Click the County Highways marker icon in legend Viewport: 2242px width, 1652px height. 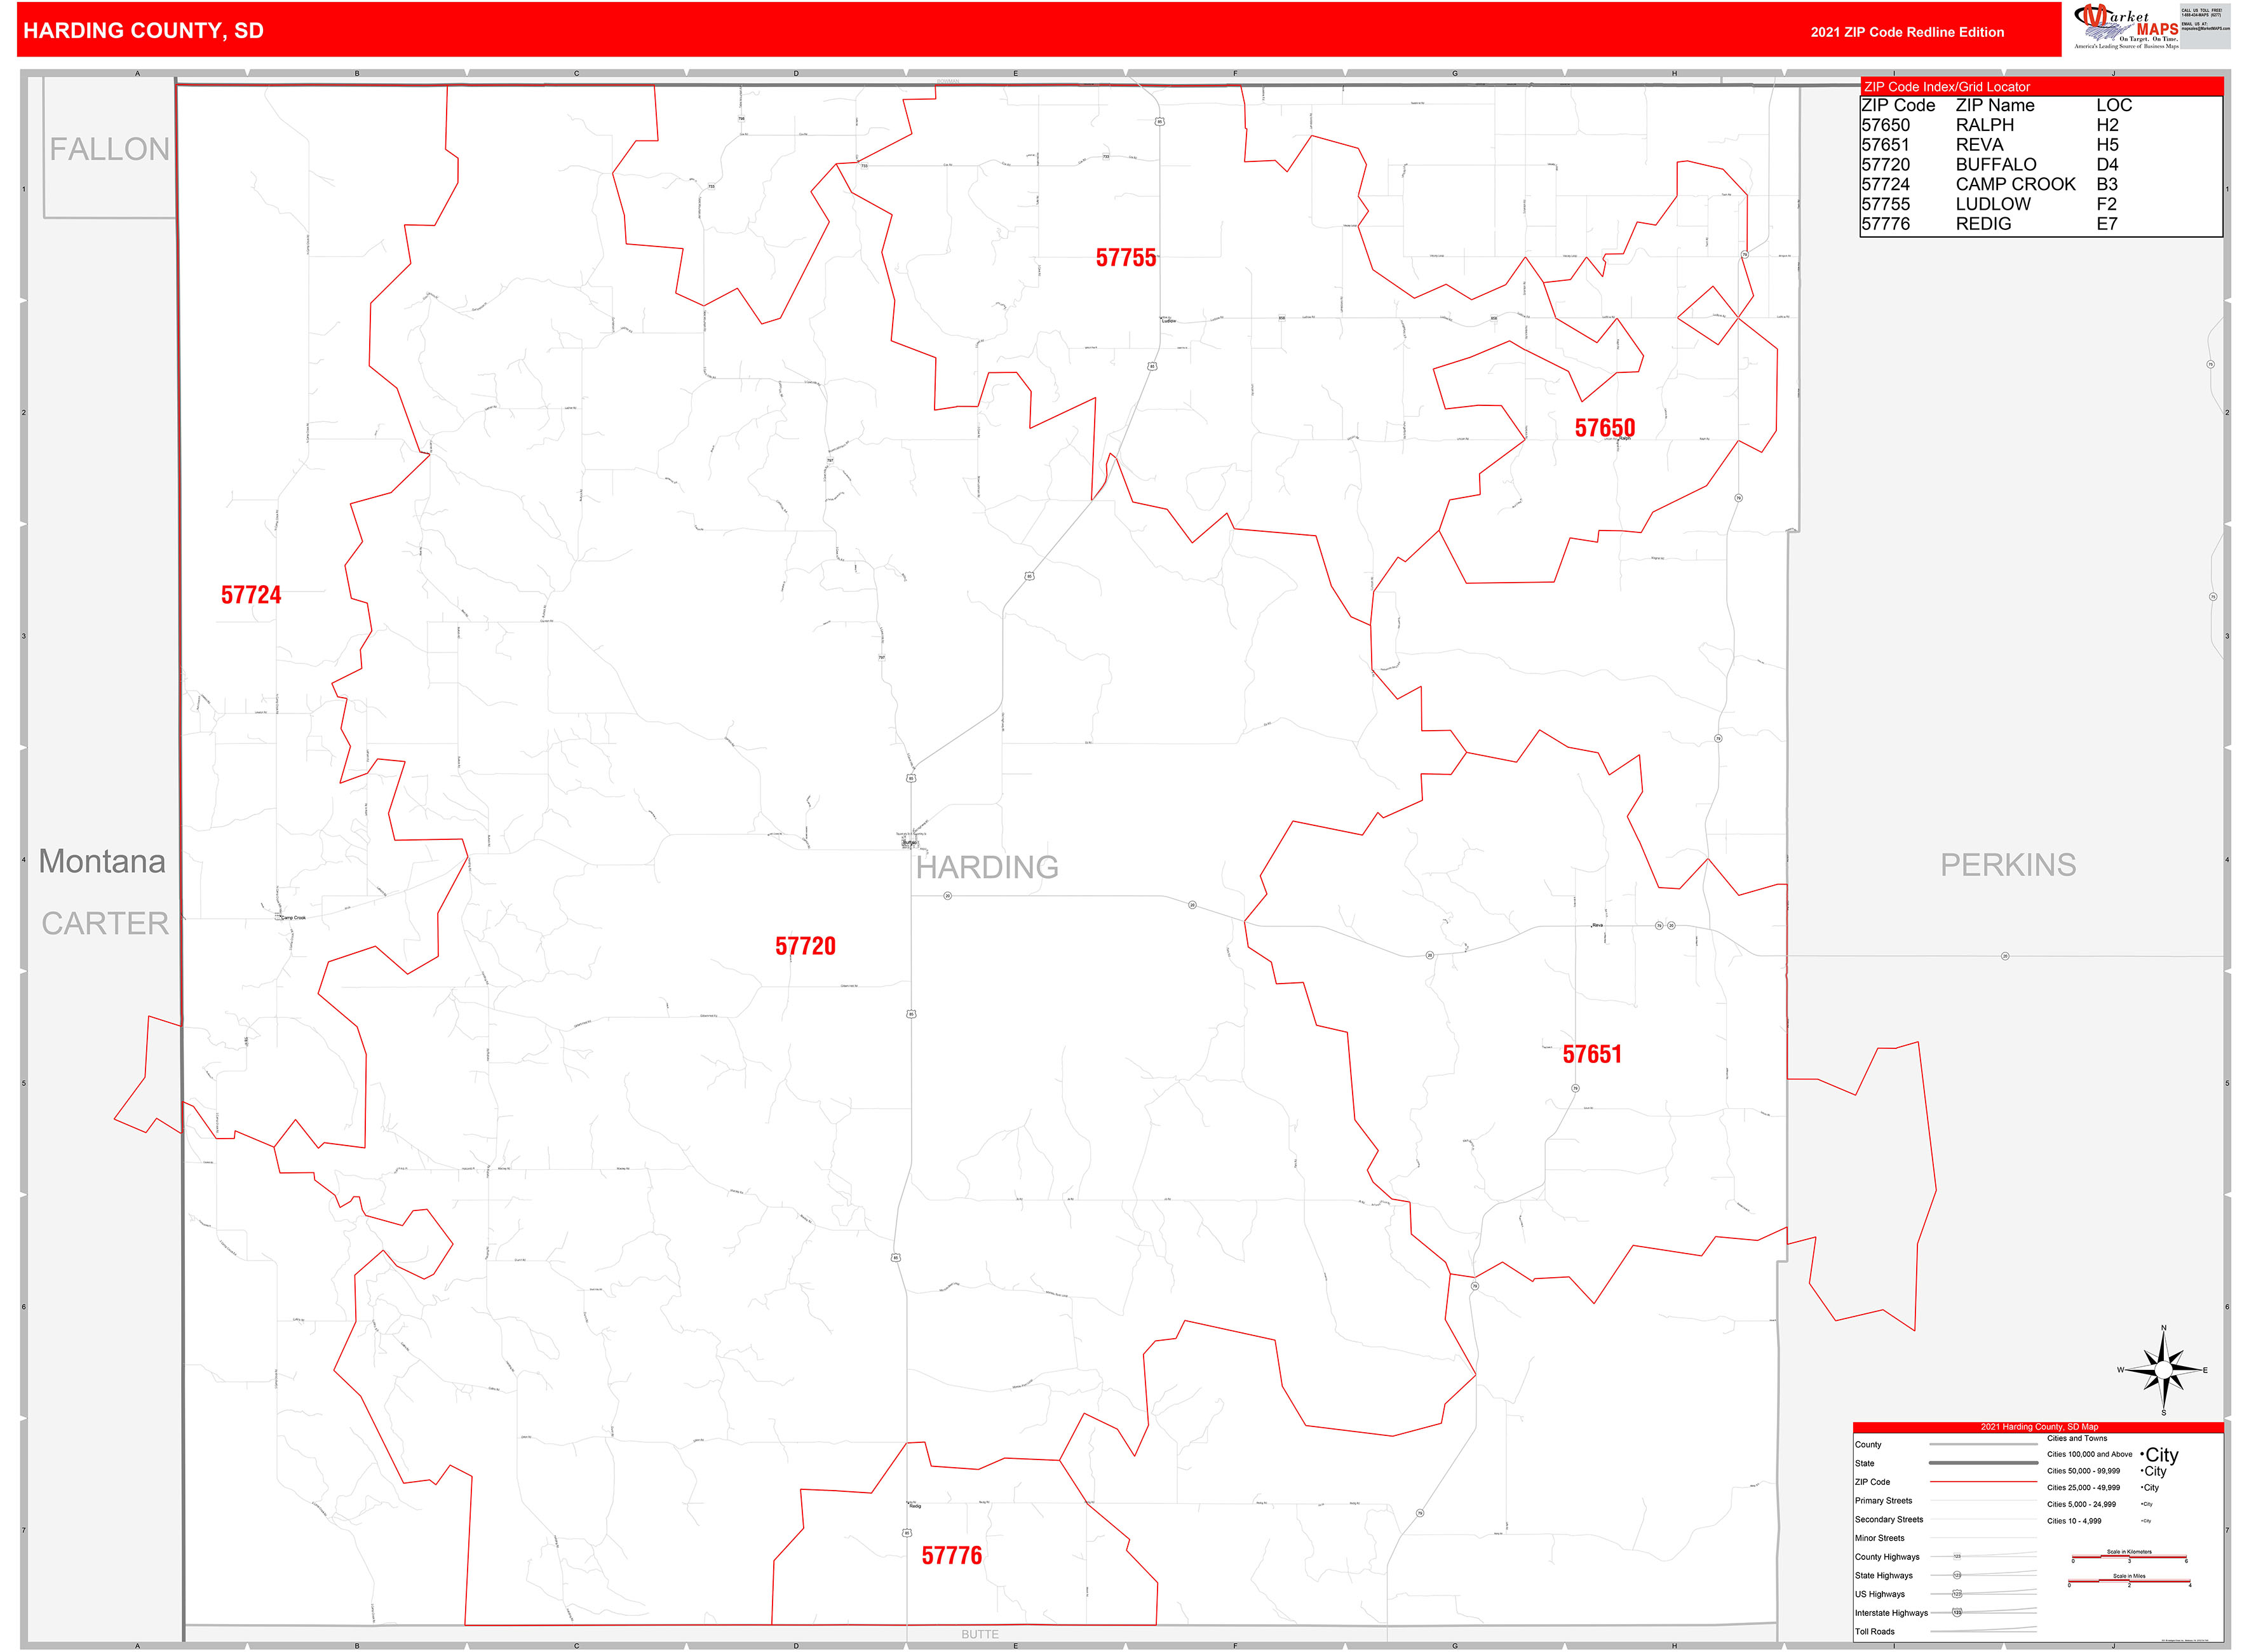[x=1958, y=1557]
